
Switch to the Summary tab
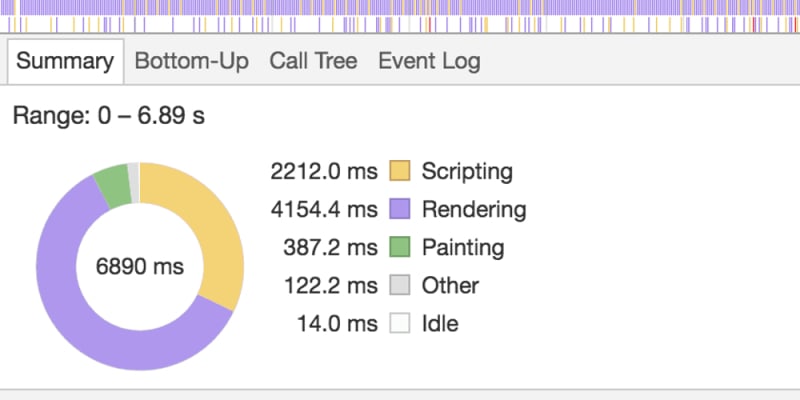(65, 61)
